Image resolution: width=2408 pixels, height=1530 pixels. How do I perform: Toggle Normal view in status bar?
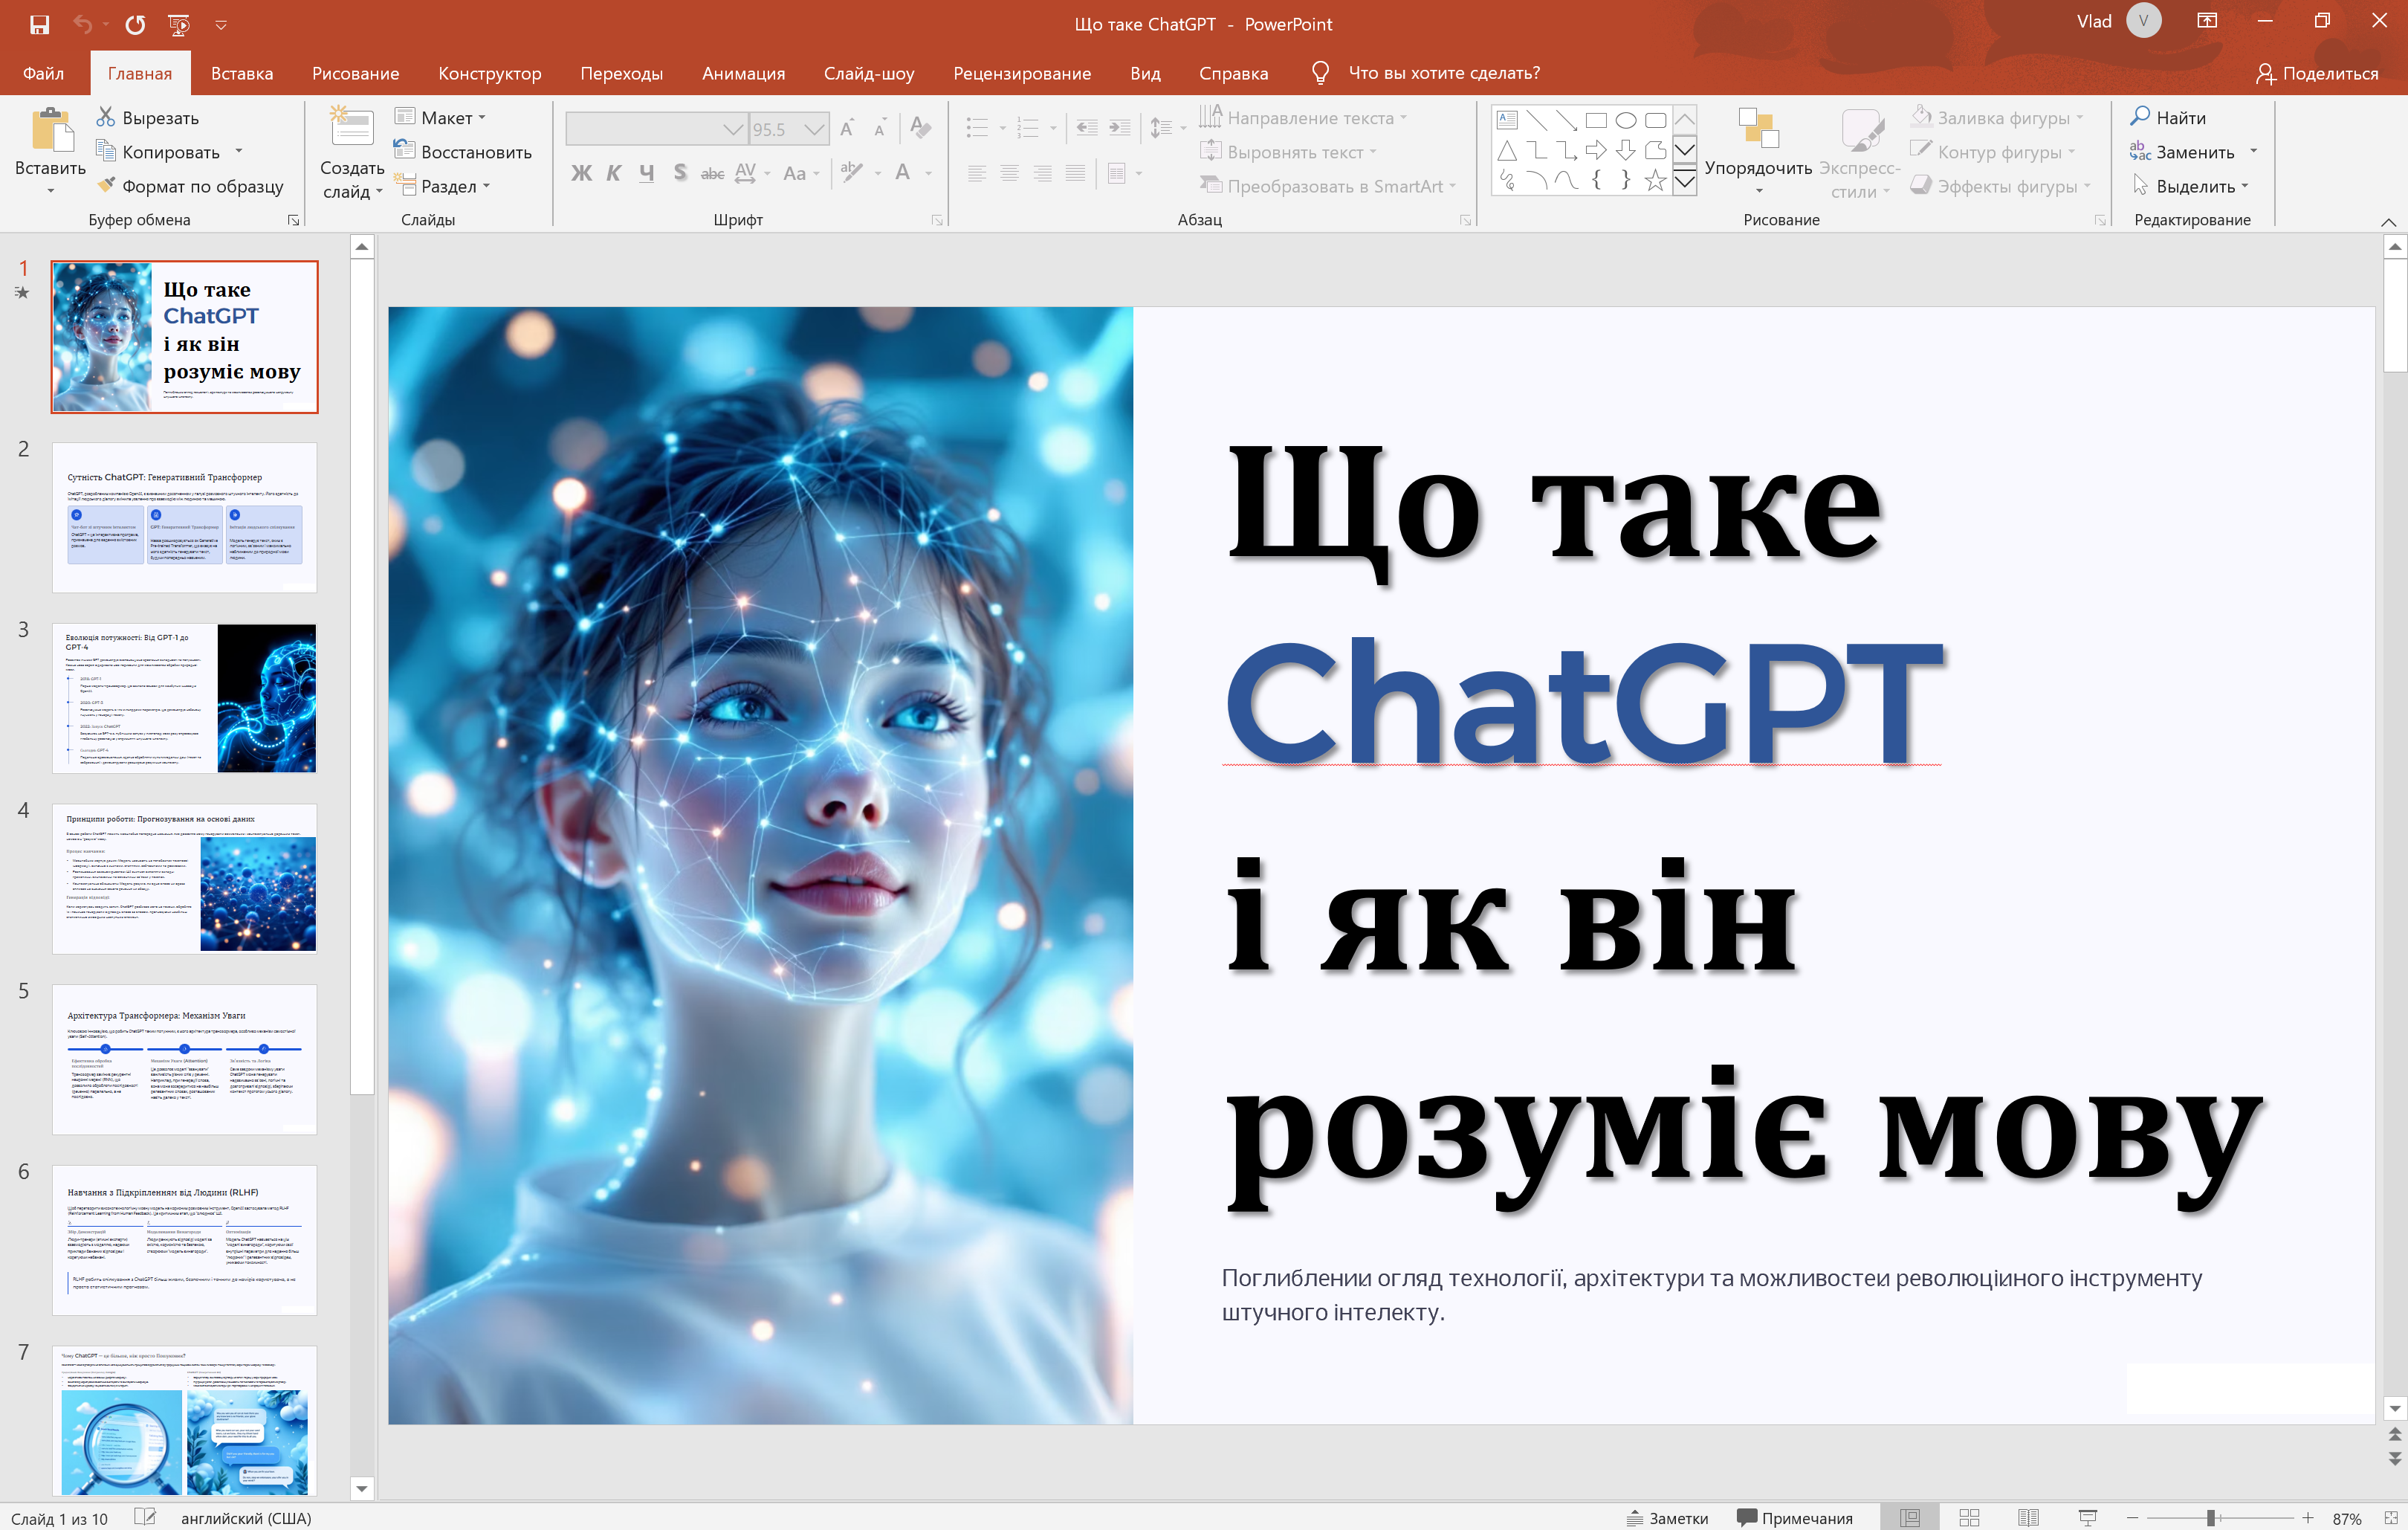(x=1910, y=1518)
